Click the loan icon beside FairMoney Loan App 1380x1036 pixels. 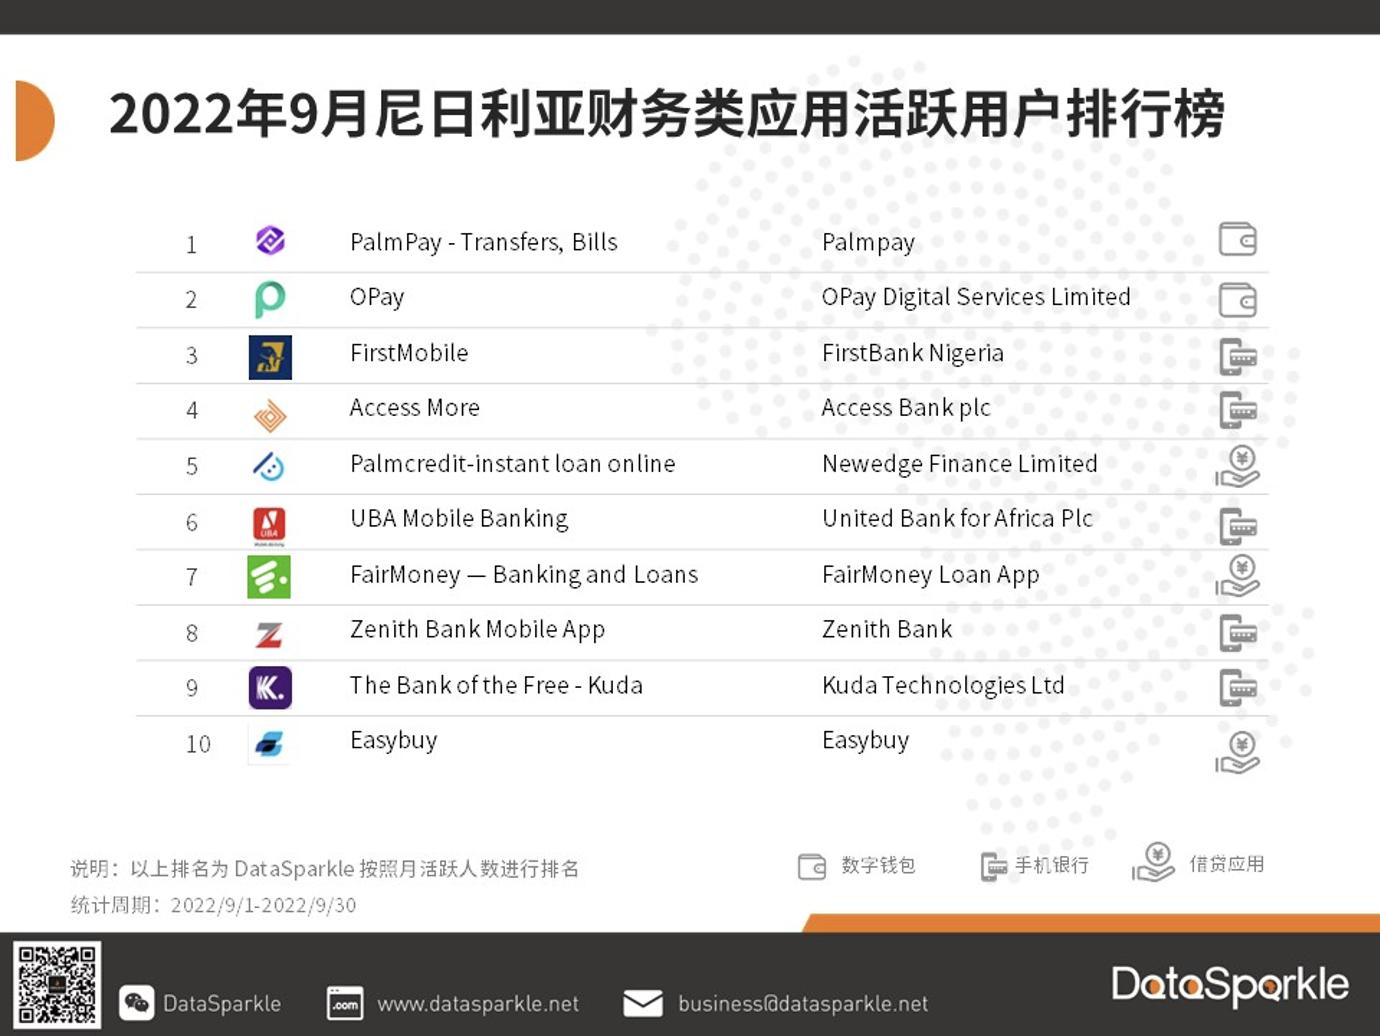tap(1237, 577)
